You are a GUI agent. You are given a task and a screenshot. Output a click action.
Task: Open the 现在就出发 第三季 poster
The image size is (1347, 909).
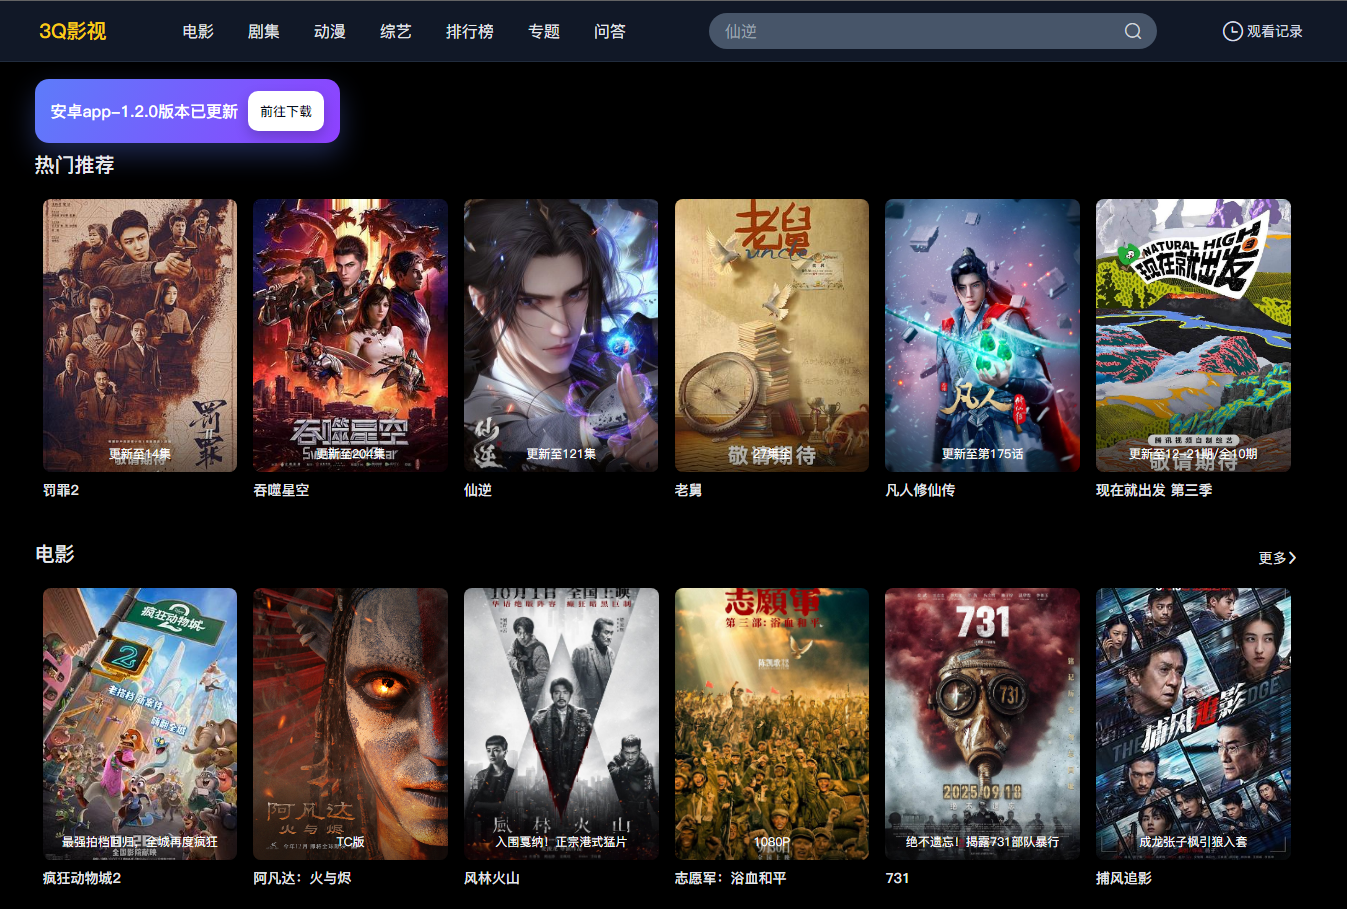tap(1193, 335)
